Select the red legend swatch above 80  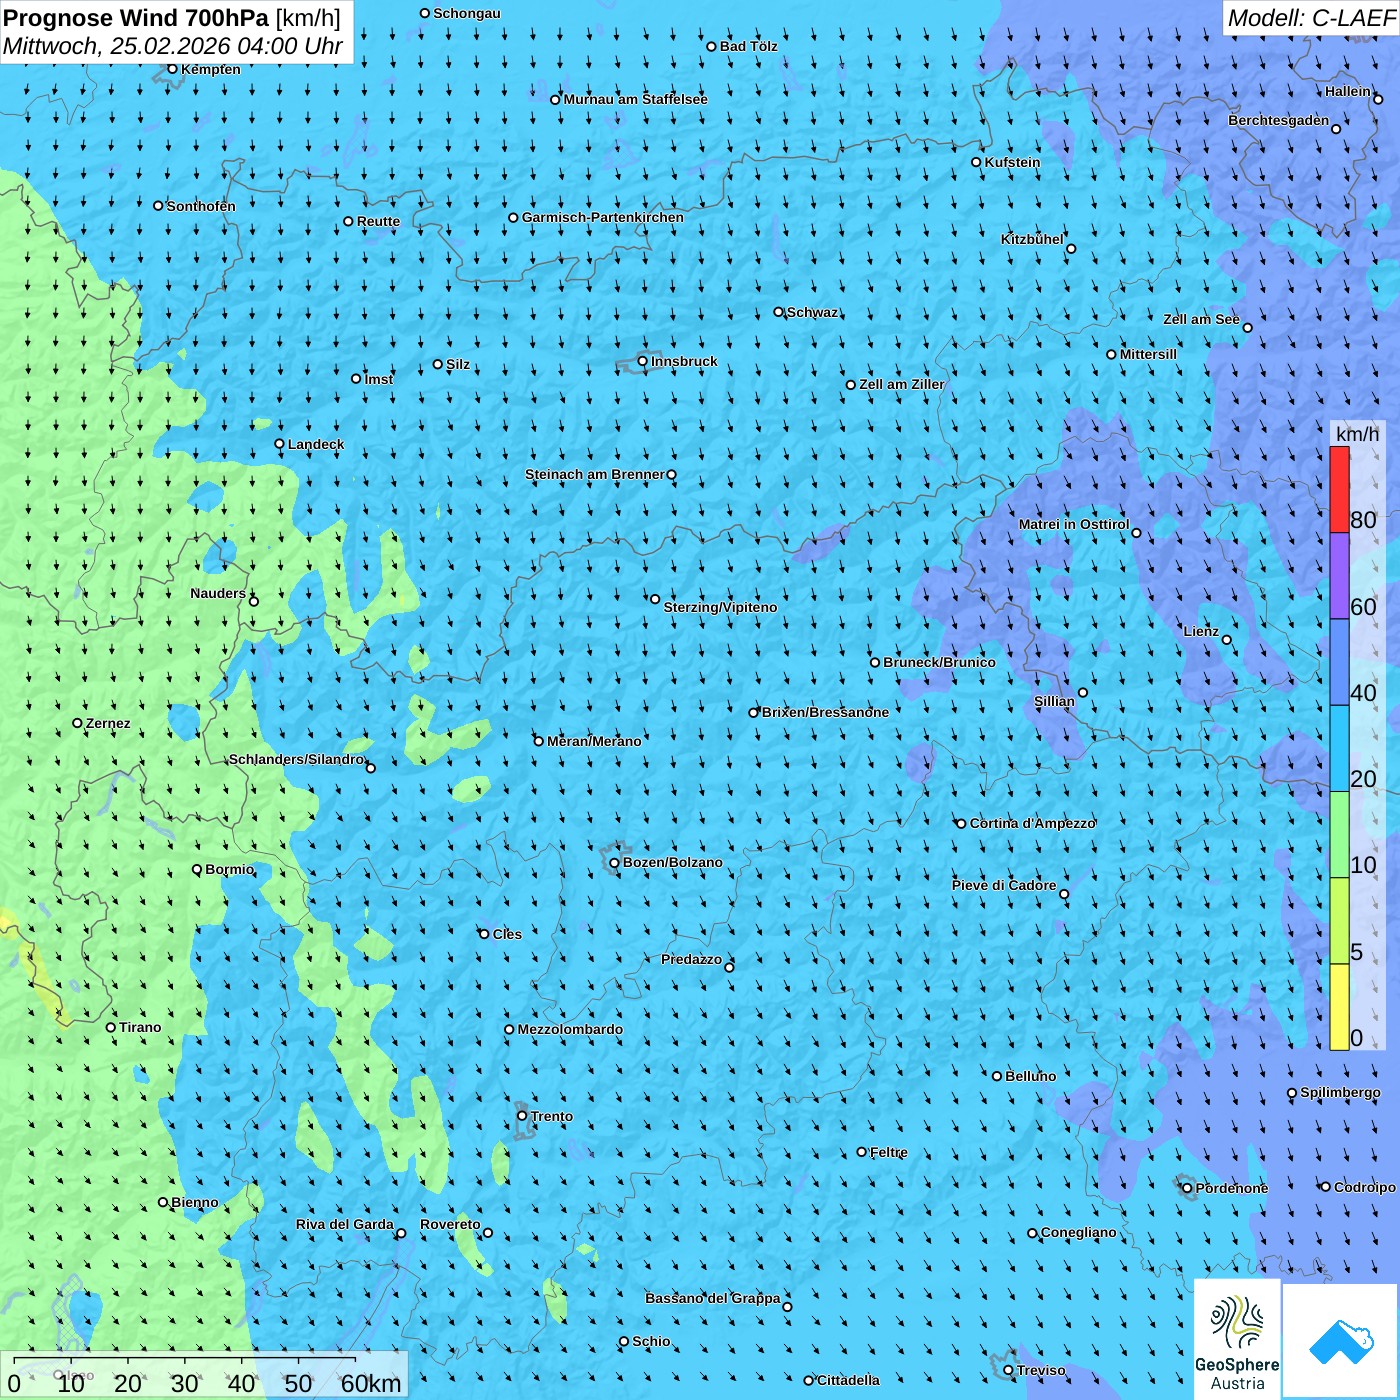click(1339, 489)
